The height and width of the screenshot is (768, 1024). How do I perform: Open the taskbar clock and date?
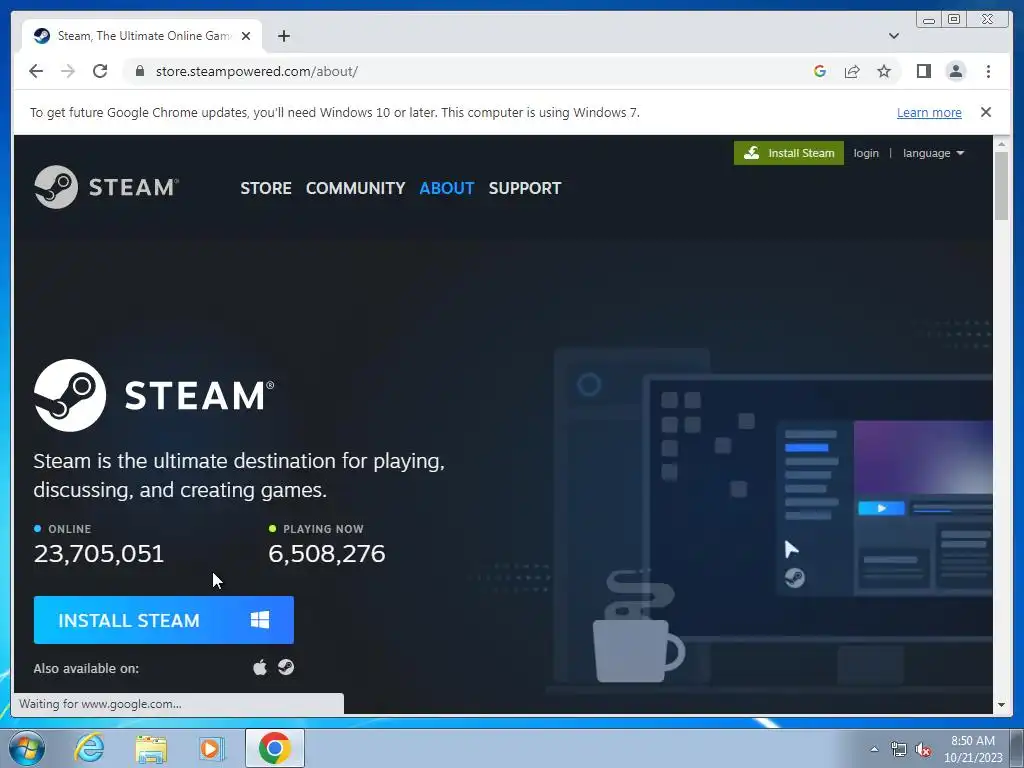973,749
